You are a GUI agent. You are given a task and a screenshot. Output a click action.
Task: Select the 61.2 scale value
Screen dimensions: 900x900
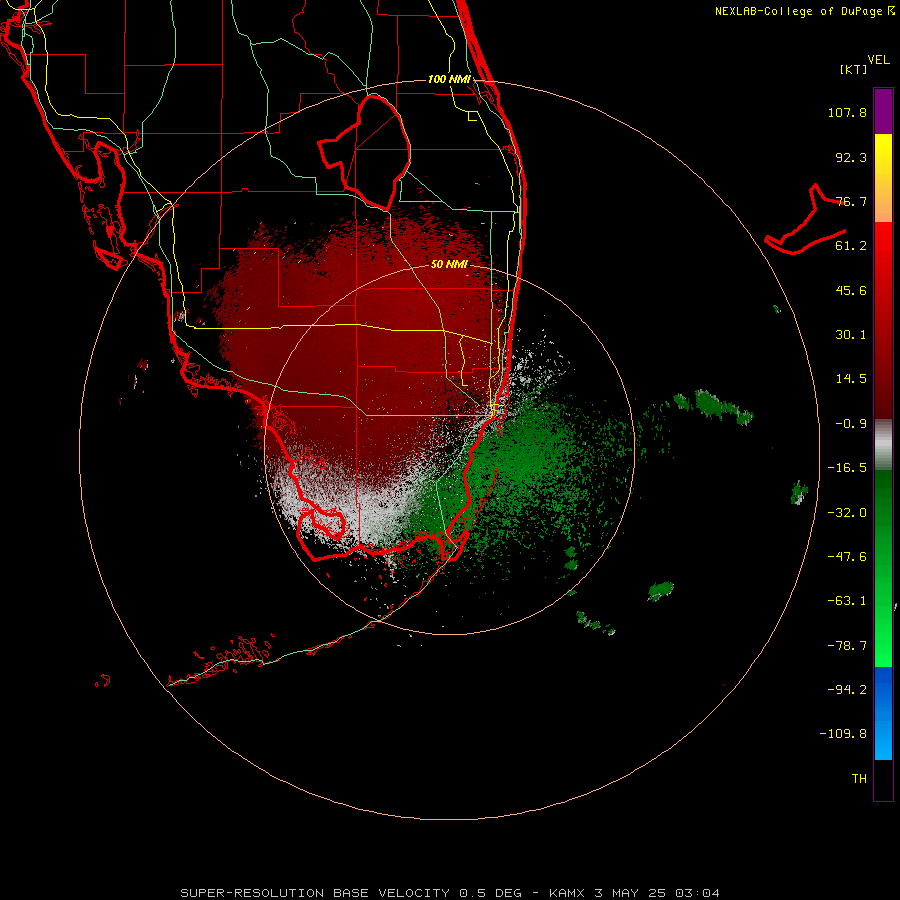pyautogui.click(x=851, y=246)
